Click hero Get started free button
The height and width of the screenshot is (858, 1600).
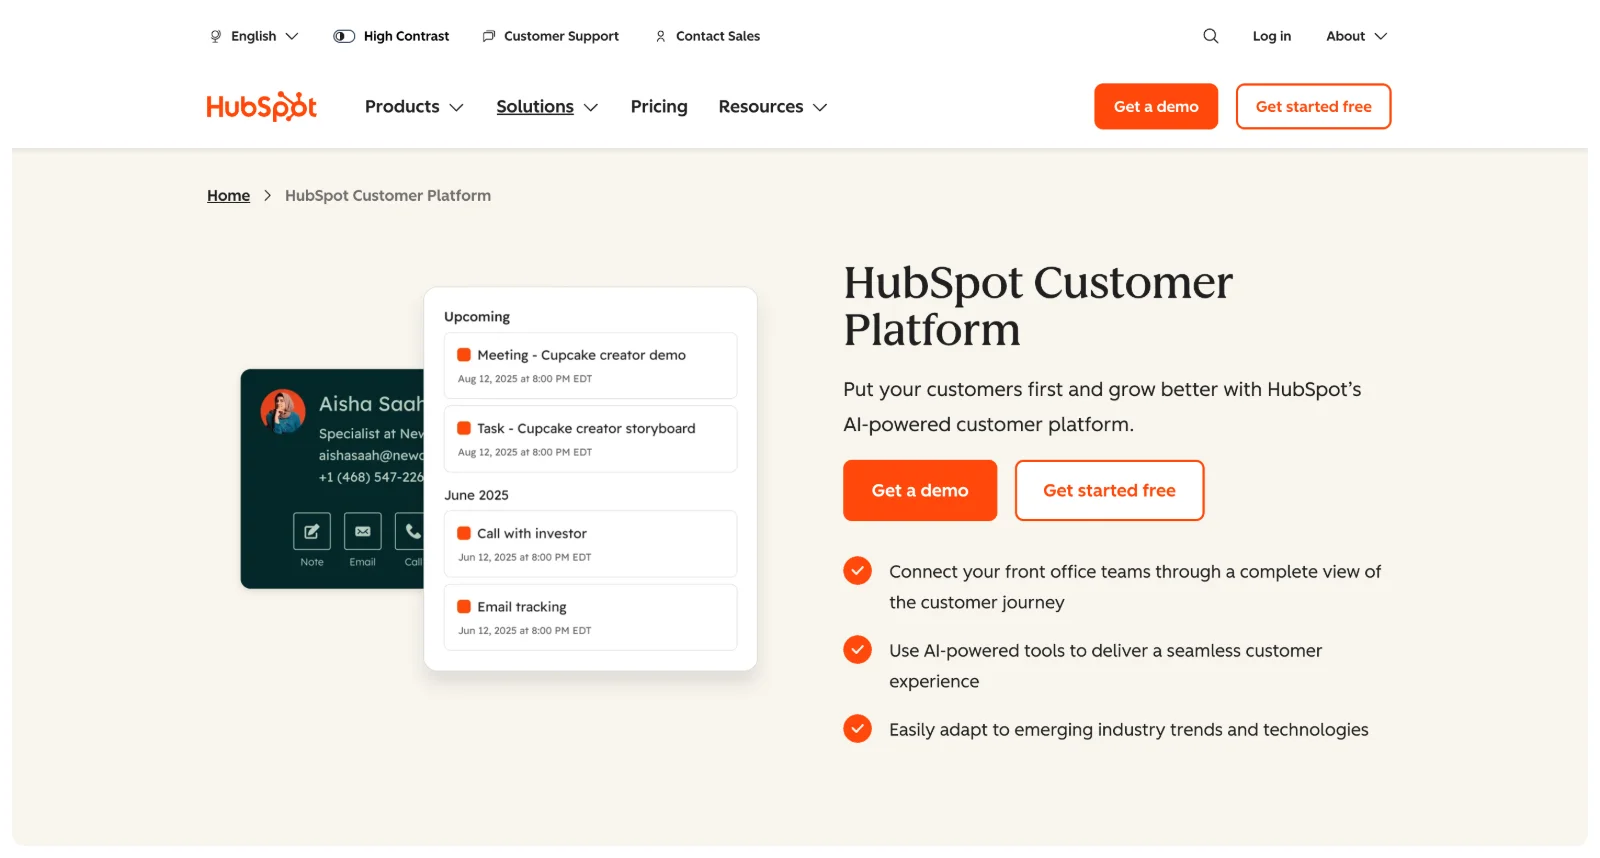click(1109, 490)
